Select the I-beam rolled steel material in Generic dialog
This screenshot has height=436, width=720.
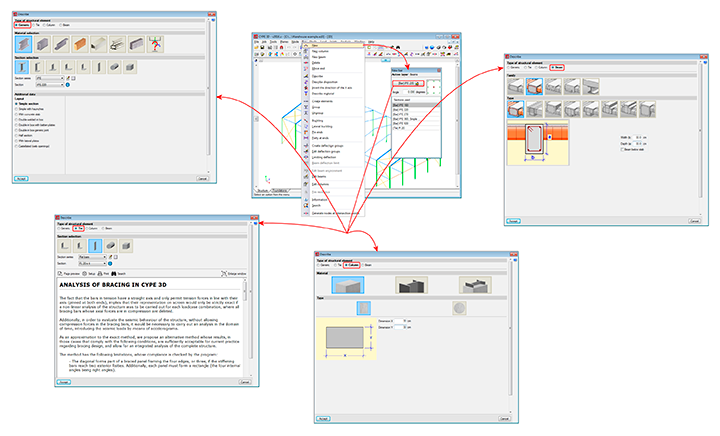23,44
